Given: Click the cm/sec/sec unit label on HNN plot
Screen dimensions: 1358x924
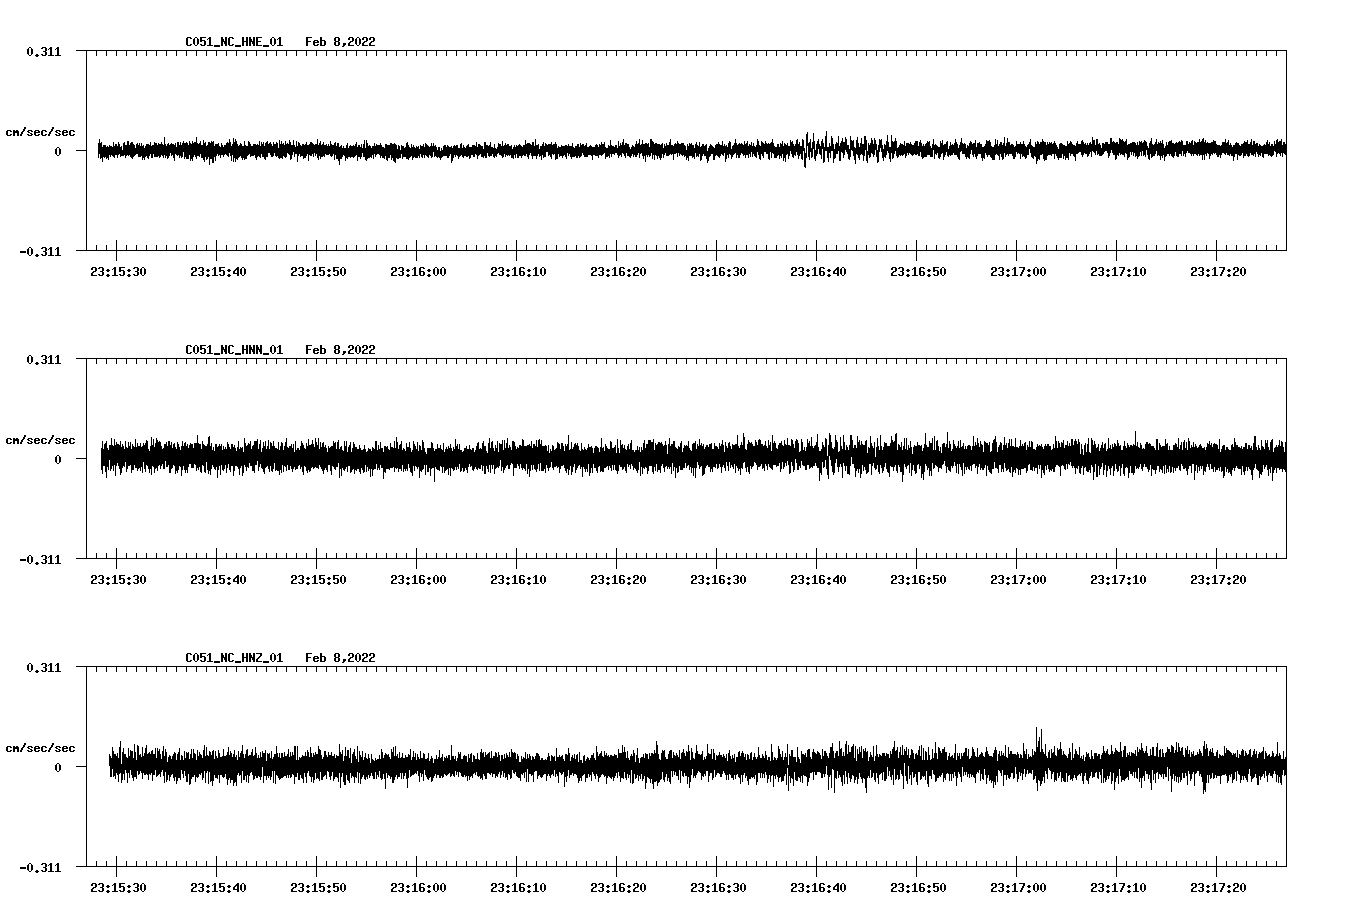Looking at the screenshot, I should coord(40,440).
